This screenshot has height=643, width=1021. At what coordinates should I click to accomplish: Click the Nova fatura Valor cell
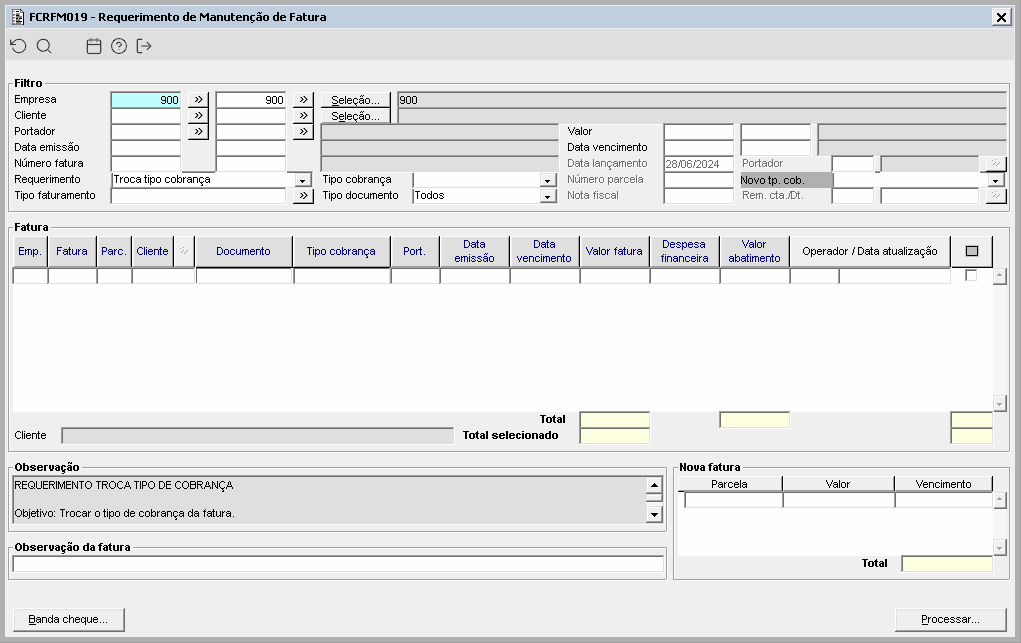[x=839, y=500]
